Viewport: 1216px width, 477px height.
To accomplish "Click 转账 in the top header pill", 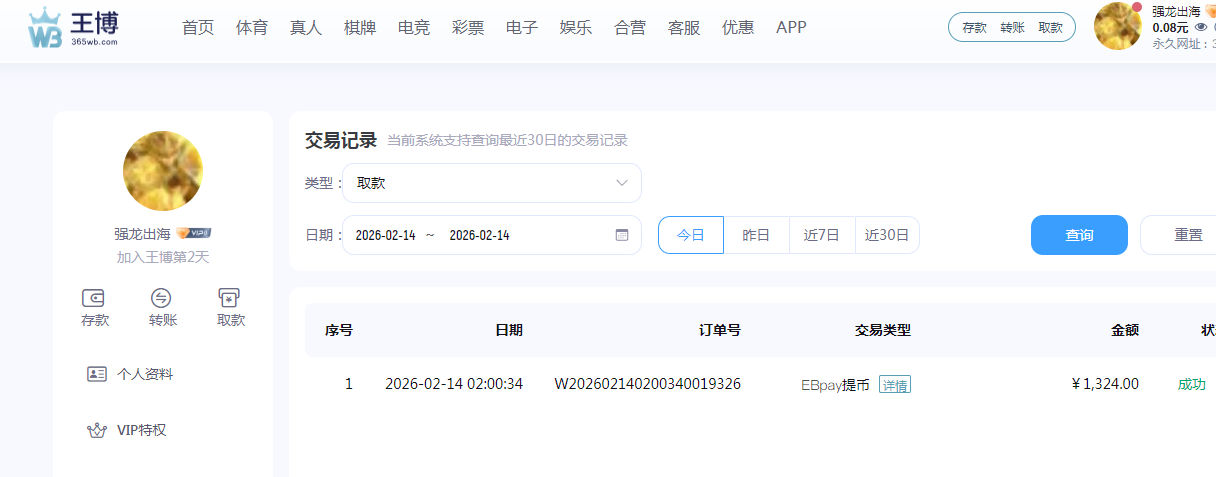I will tap(1012, 28).
